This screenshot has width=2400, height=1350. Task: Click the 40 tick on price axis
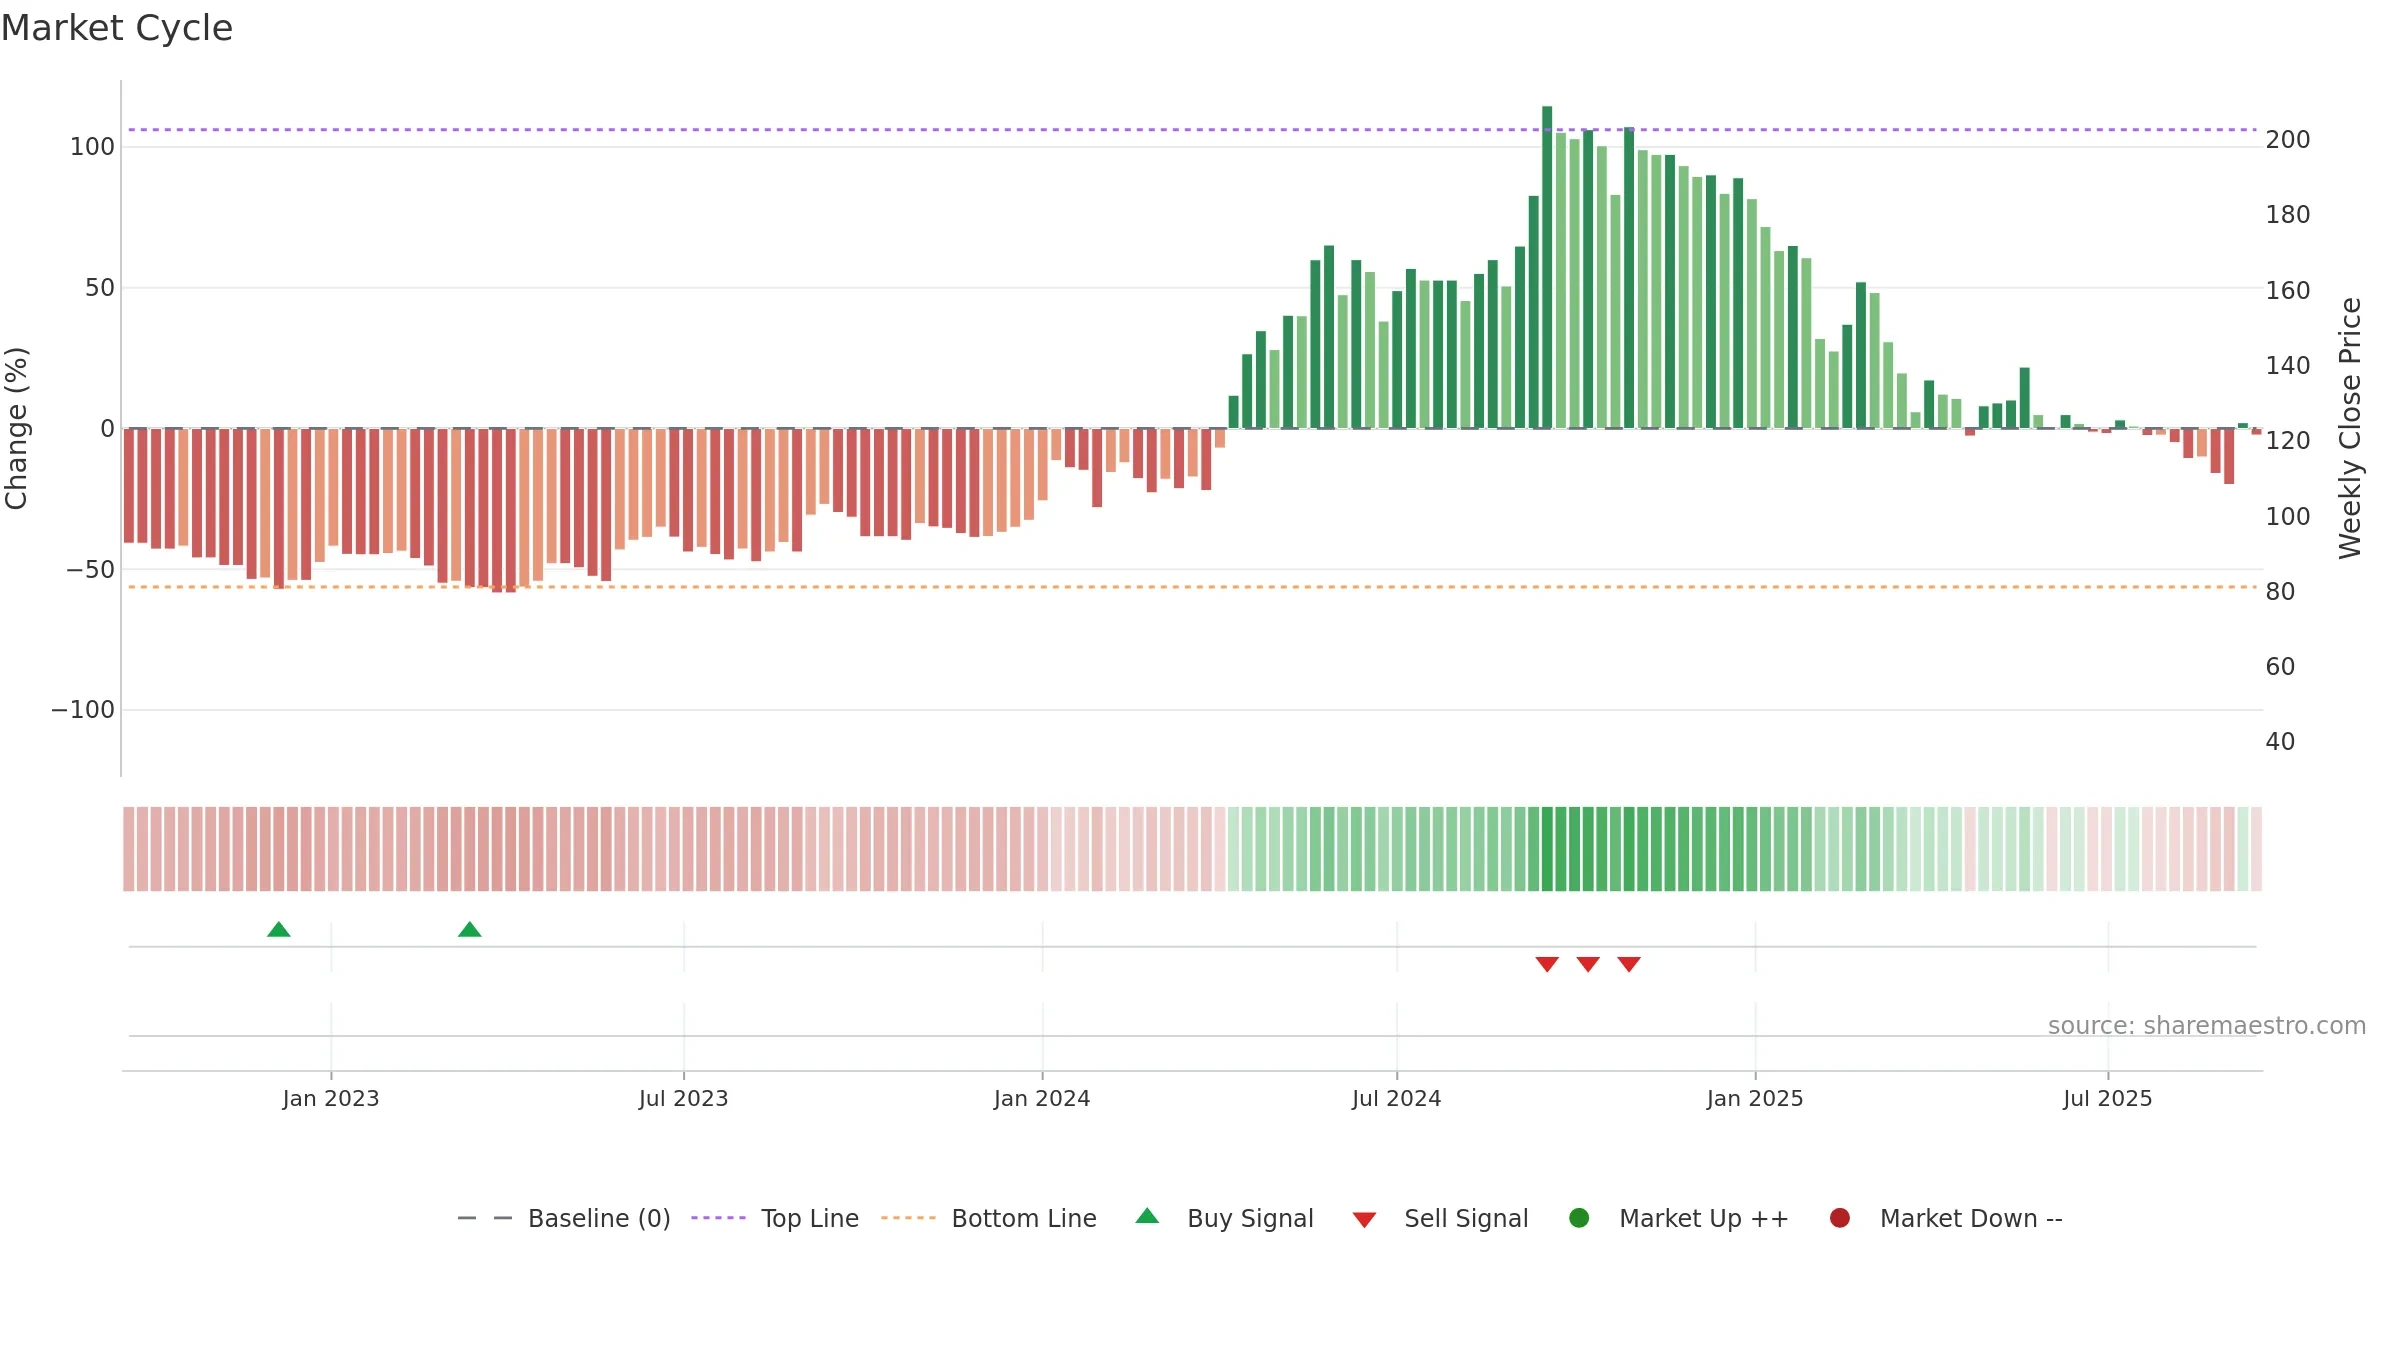tap(2280, 742)
